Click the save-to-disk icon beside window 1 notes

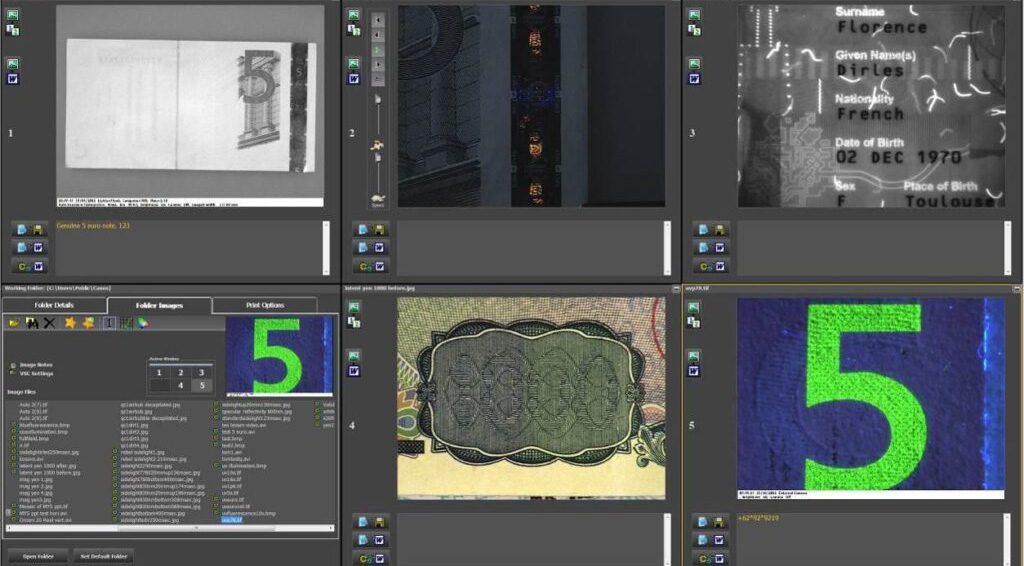point(38,229)
